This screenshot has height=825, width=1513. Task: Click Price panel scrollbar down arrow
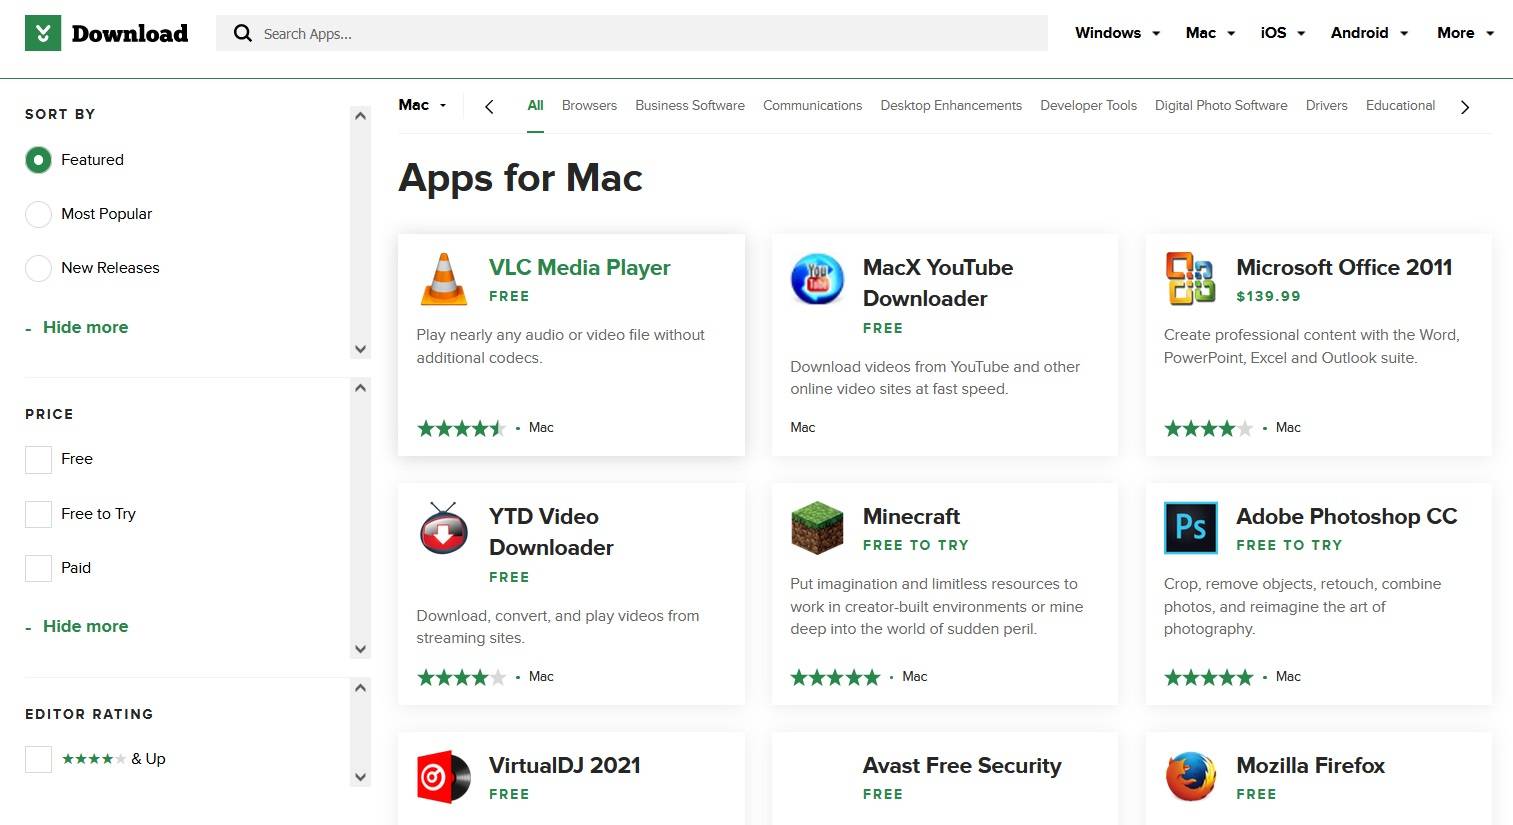361,649
